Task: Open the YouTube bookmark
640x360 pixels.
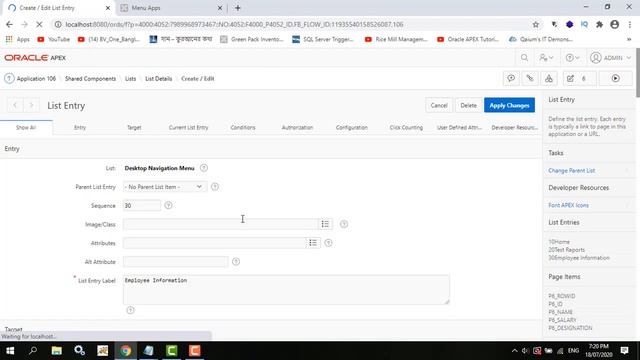Action: pos(53,39)
